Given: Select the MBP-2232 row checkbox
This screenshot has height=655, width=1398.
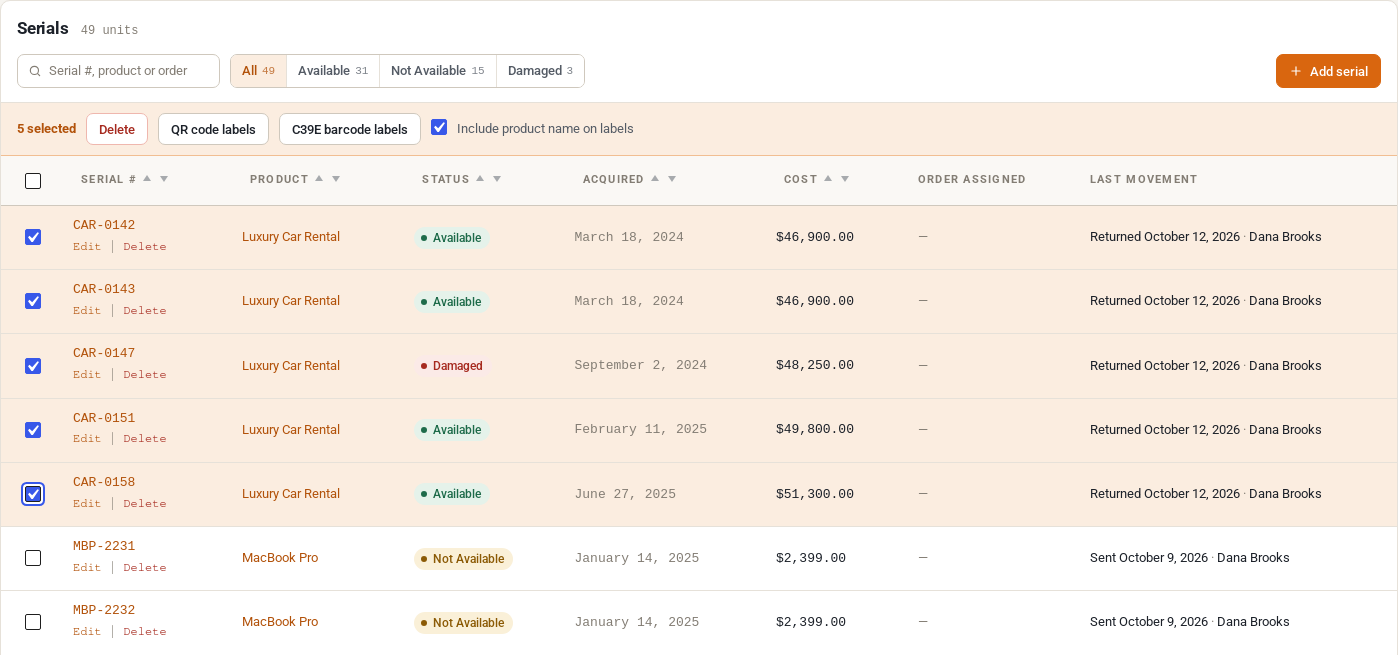Looking at the screenshot, I should (x=33, y=622).
